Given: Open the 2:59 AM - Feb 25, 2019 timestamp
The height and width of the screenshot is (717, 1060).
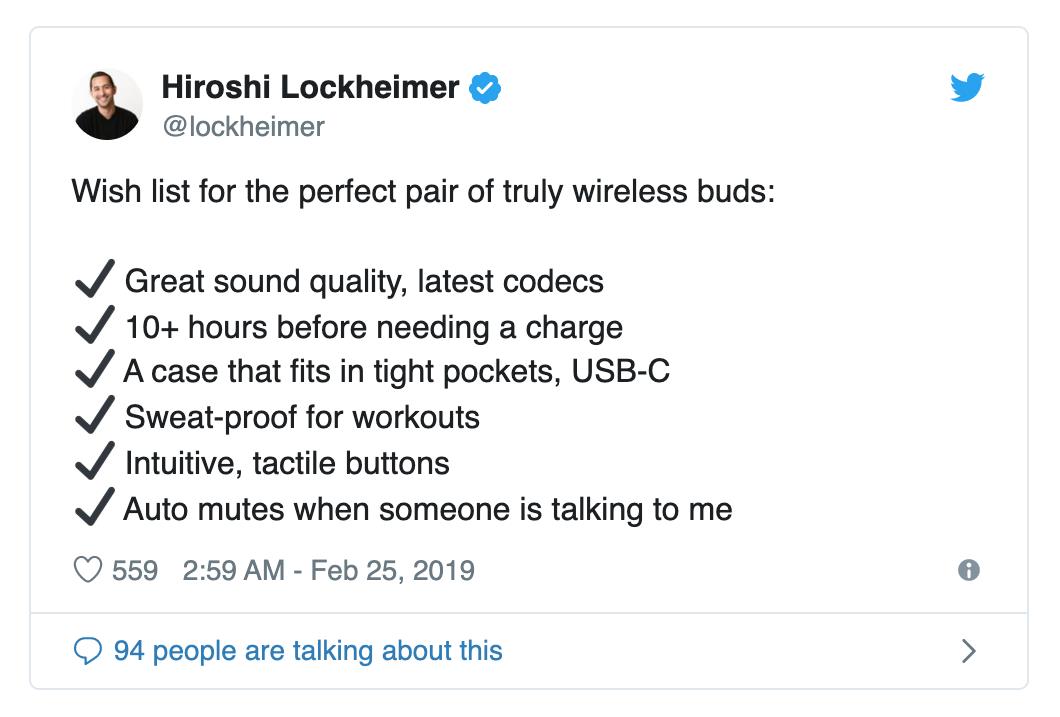Looking at the screenshot, I should pyautogui.click(x=329, y=570).
